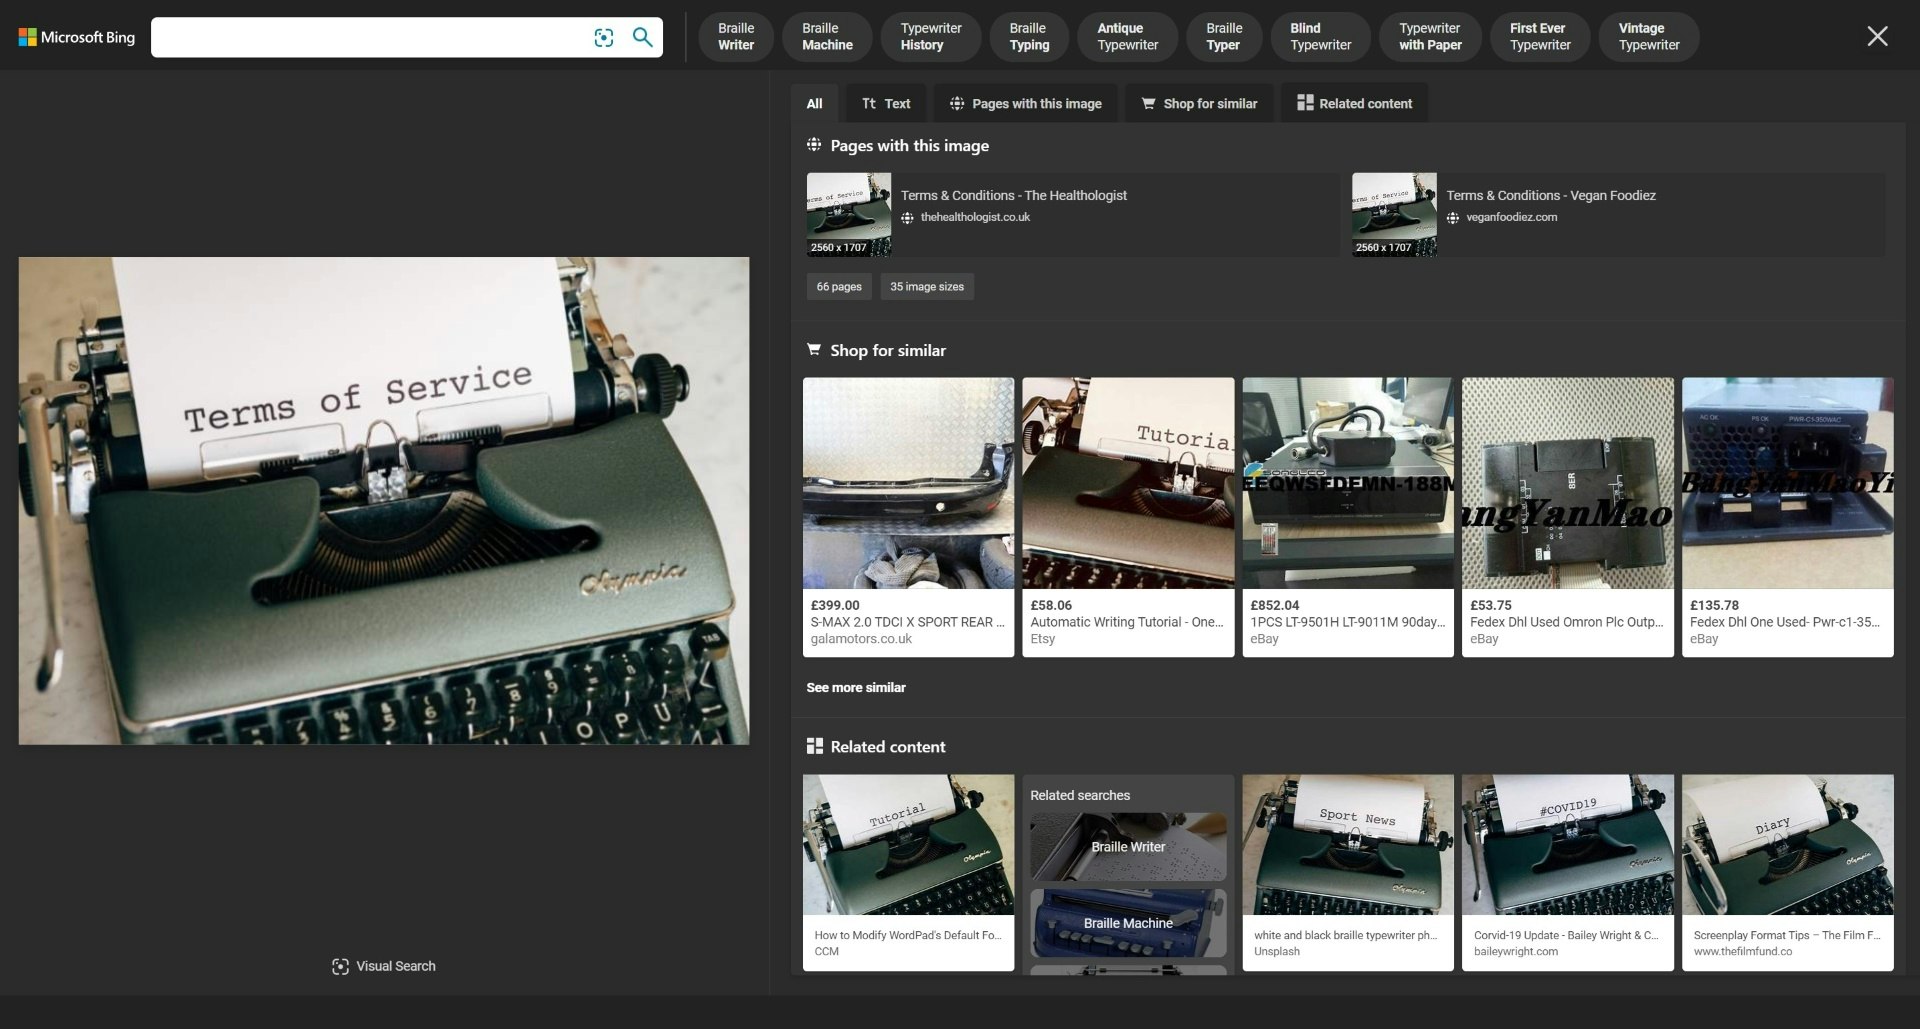
Task: Choose the Typewriter History chip
Action: click(930, 37)
